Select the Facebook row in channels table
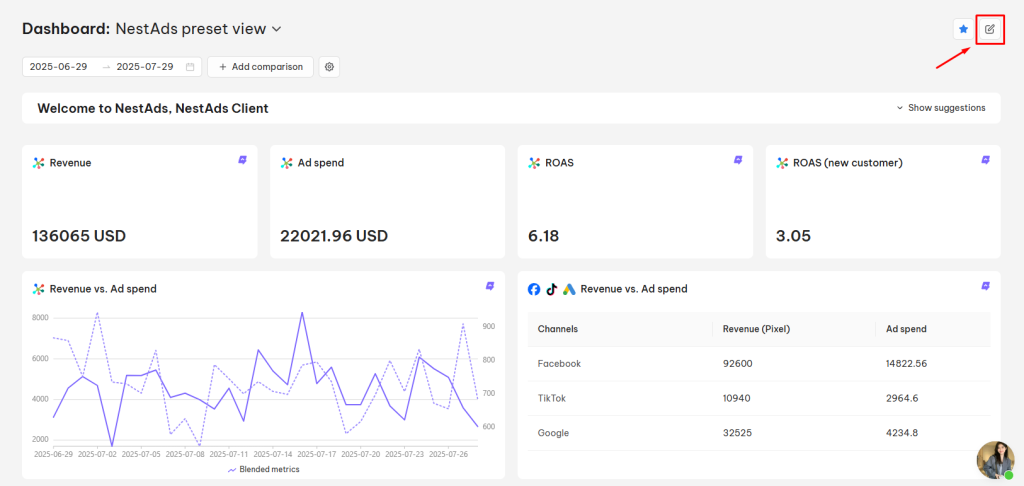The width and height of the screenshot is (1024, 486). pyautogui.click(x=759, y=364)
